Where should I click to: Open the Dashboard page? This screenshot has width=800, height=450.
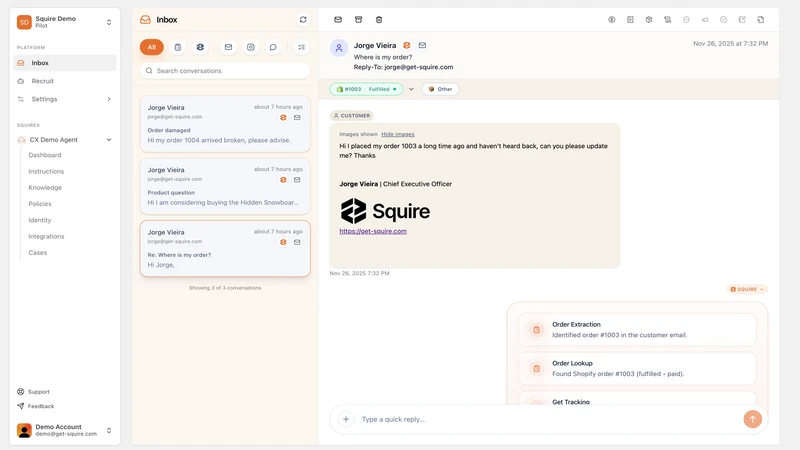(45, 155)
